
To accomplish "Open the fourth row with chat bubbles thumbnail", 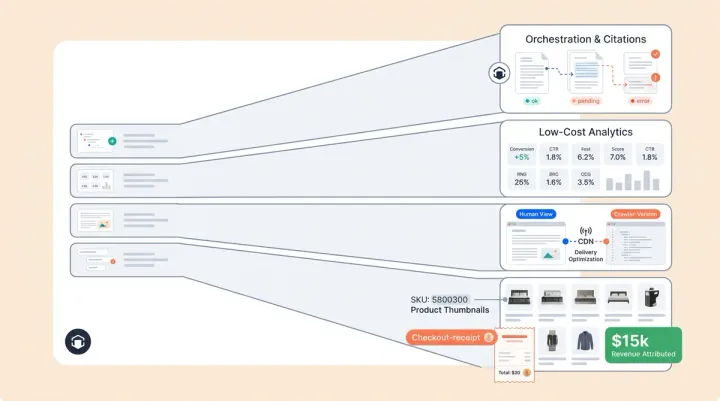I will (125, 260).
